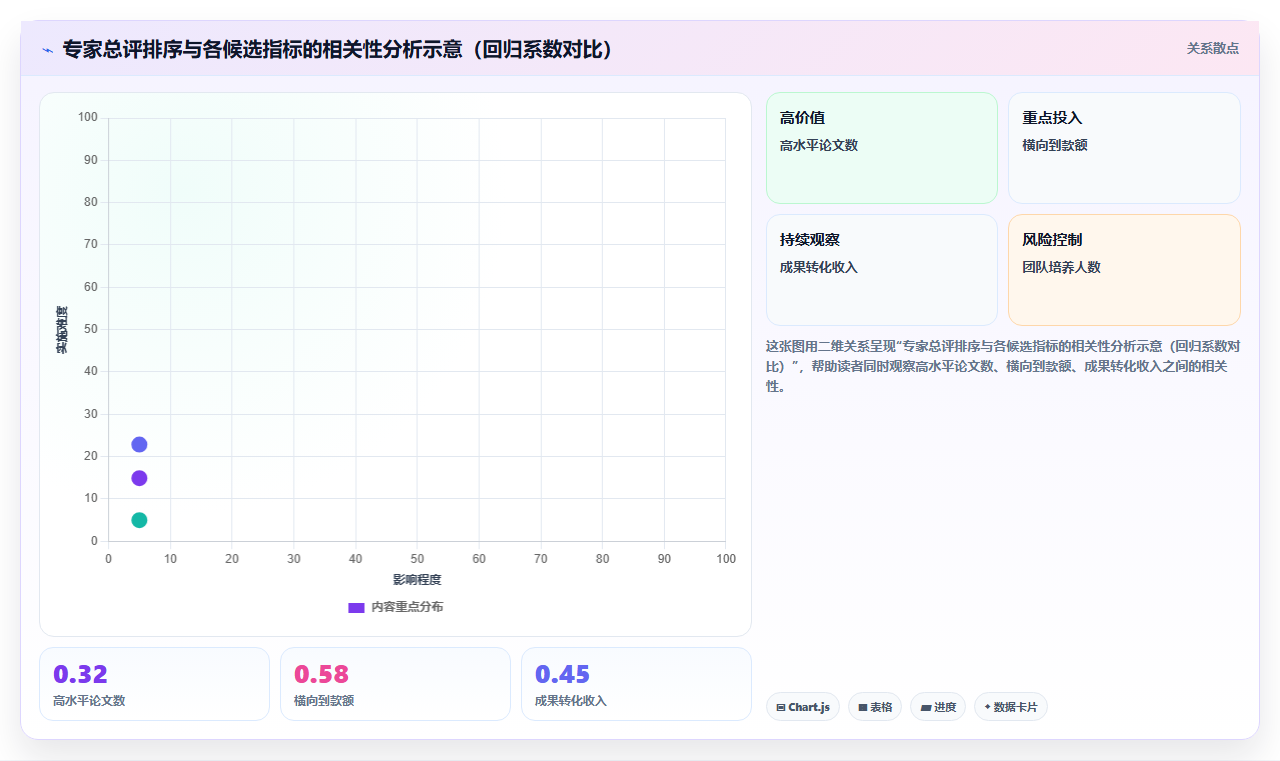Screen dimensions: 1280x761
Task: Click the 进度 tag
Action: tap(938, 707)
